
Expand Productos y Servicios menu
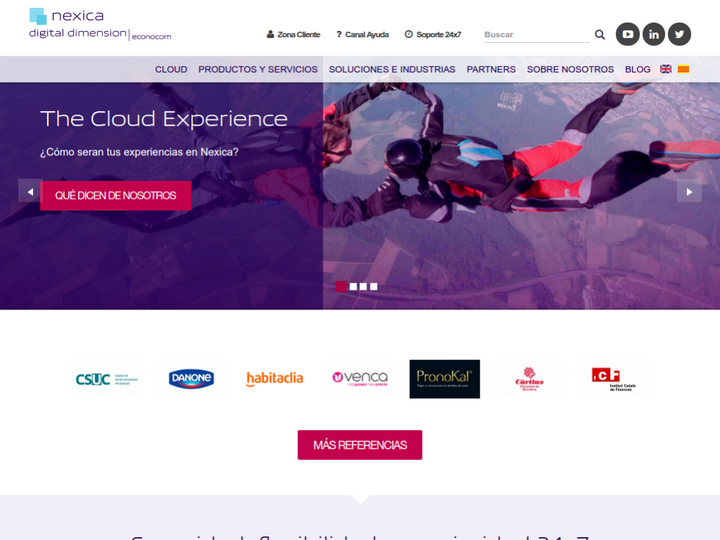pos(258,70)
